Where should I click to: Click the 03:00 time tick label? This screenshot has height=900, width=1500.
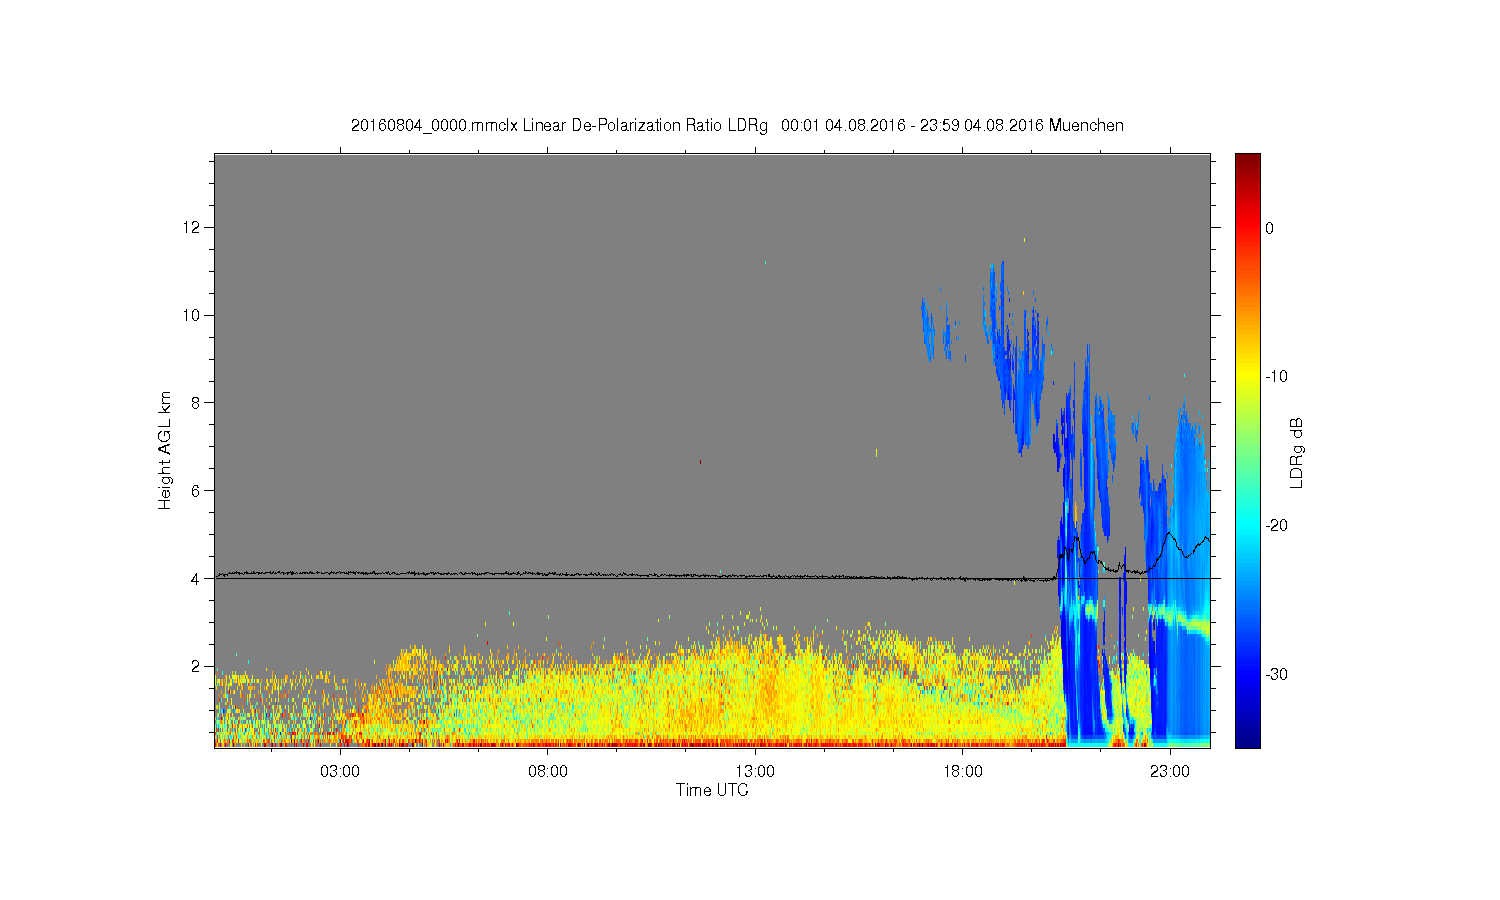(340, 772)
